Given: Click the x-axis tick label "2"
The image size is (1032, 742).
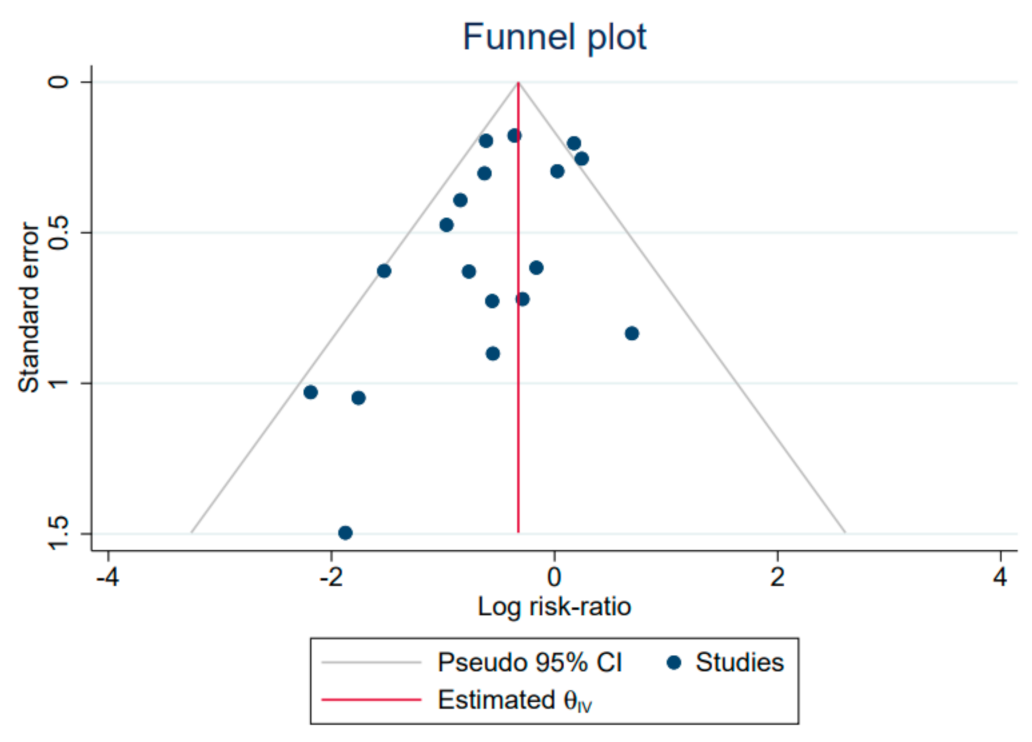Looking at the screenshot, I should (x=778, y=578).
